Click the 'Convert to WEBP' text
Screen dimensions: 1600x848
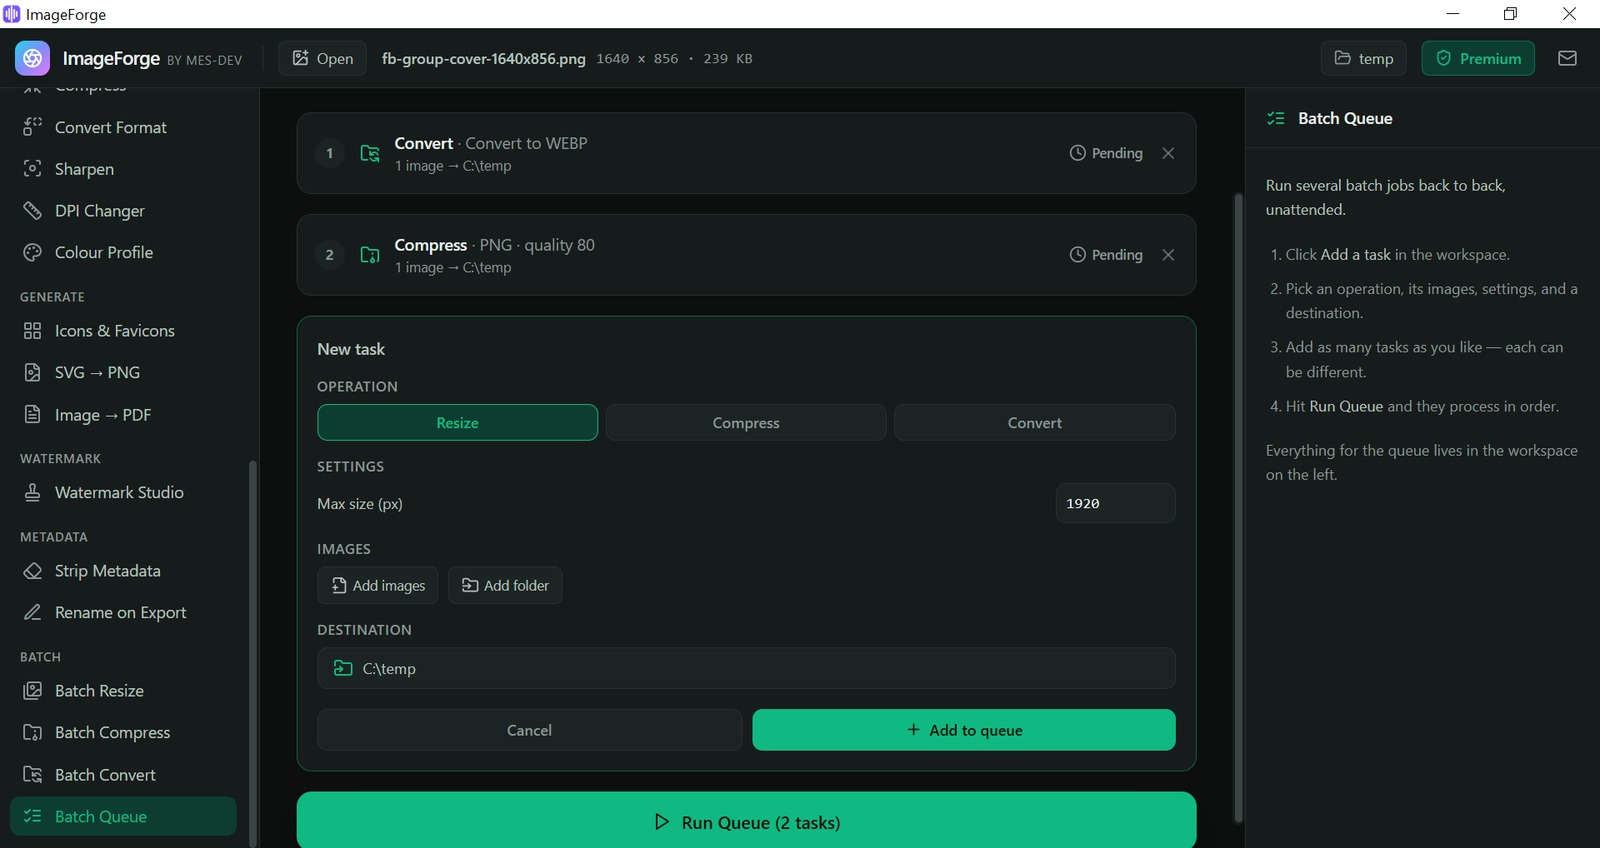526,143
